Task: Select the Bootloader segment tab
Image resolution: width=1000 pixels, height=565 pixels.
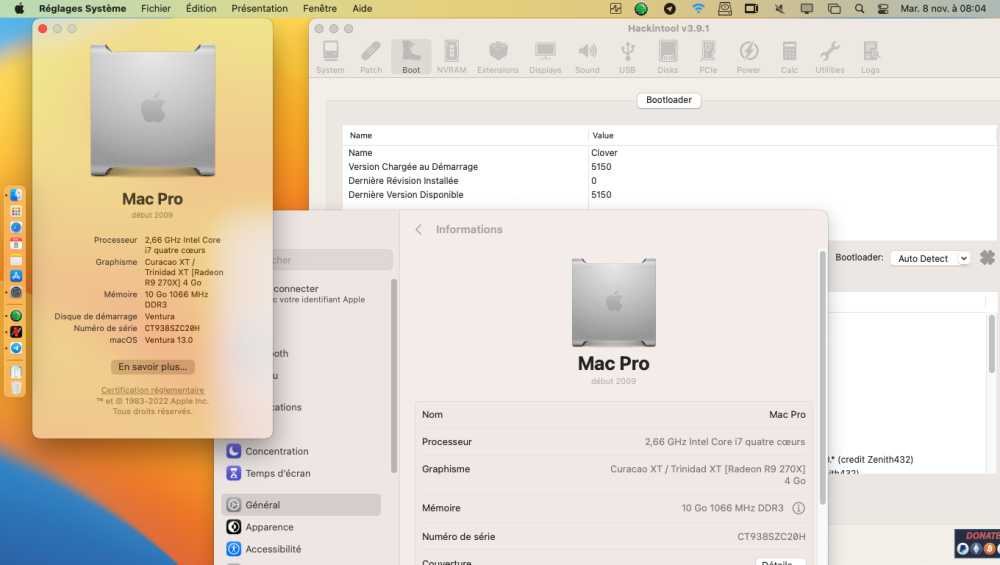Action: pos(669,100)
